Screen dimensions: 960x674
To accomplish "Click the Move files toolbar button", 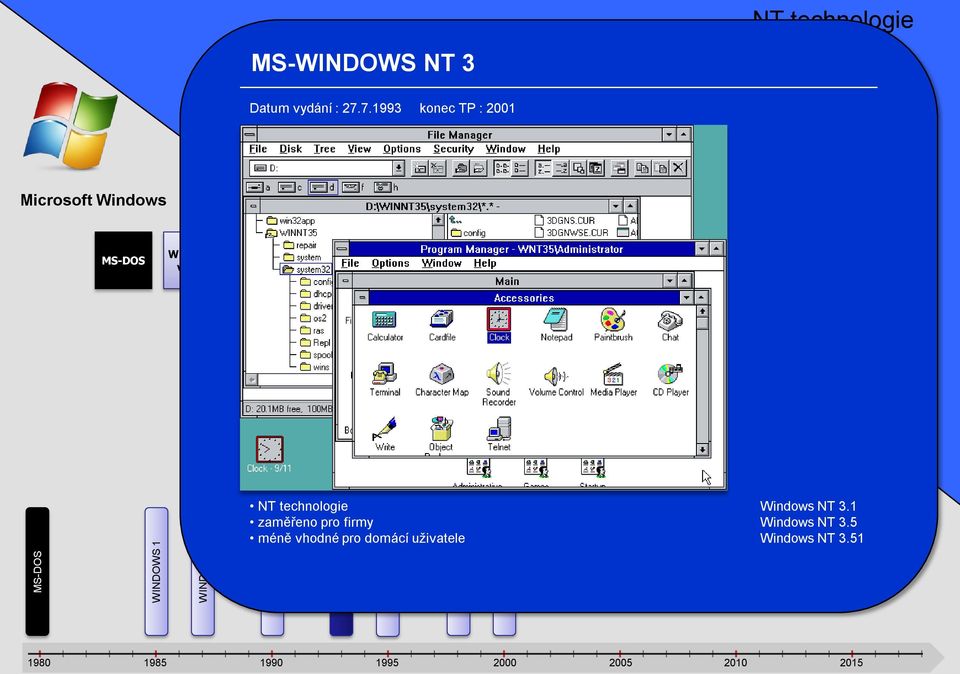I will point(660,168).
